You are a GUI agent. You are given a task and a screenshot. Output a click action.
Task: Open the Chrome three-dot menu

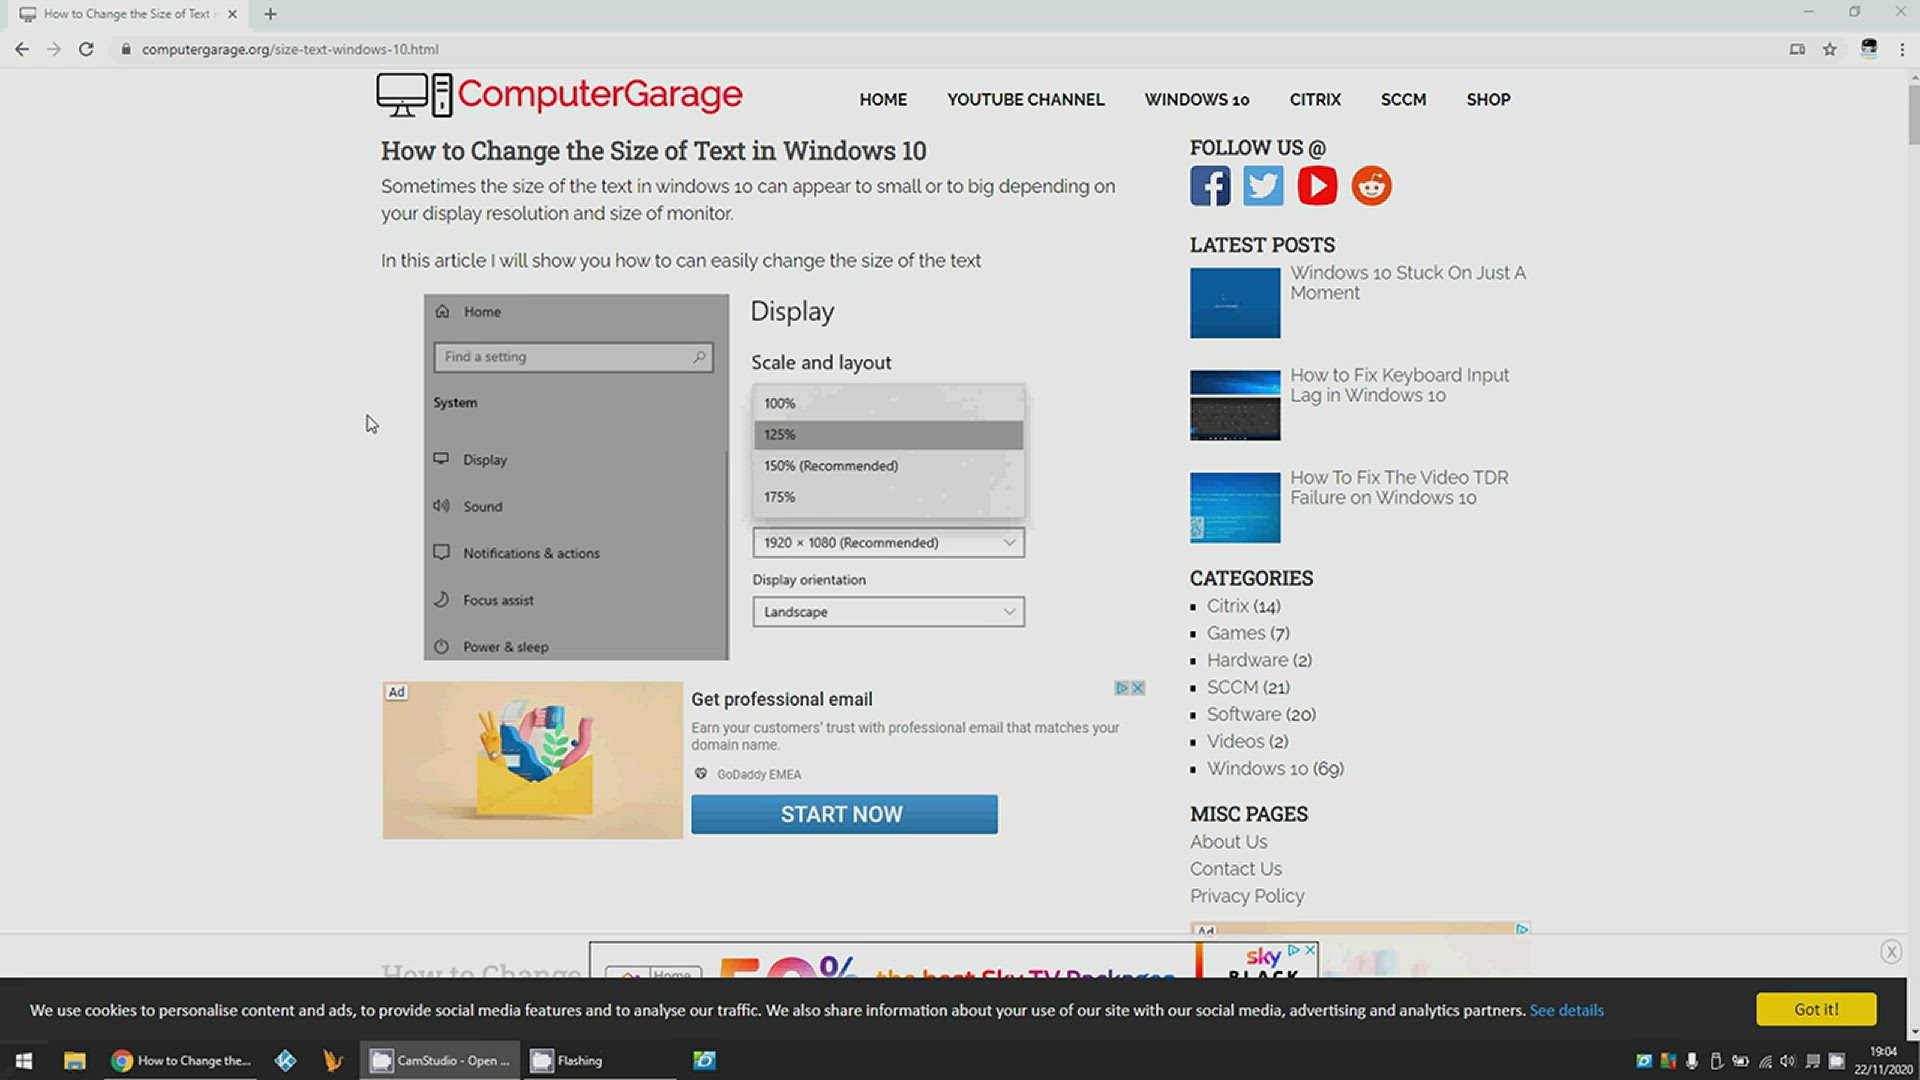(x=1902, y=49)
